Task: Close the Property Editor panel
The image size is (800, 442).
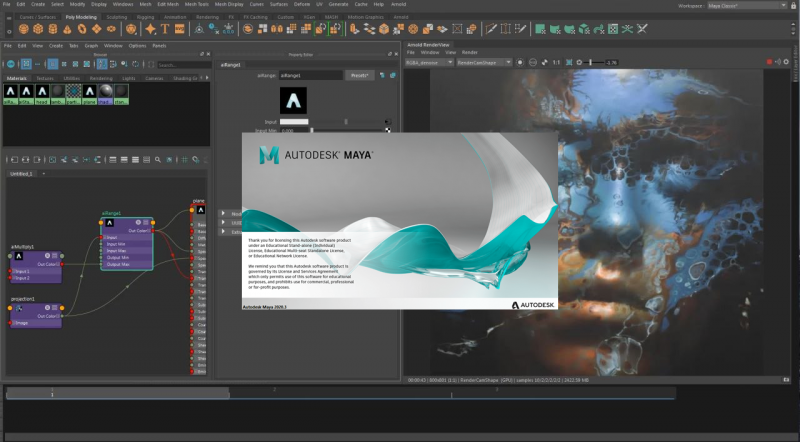Action: pos(396,54)
